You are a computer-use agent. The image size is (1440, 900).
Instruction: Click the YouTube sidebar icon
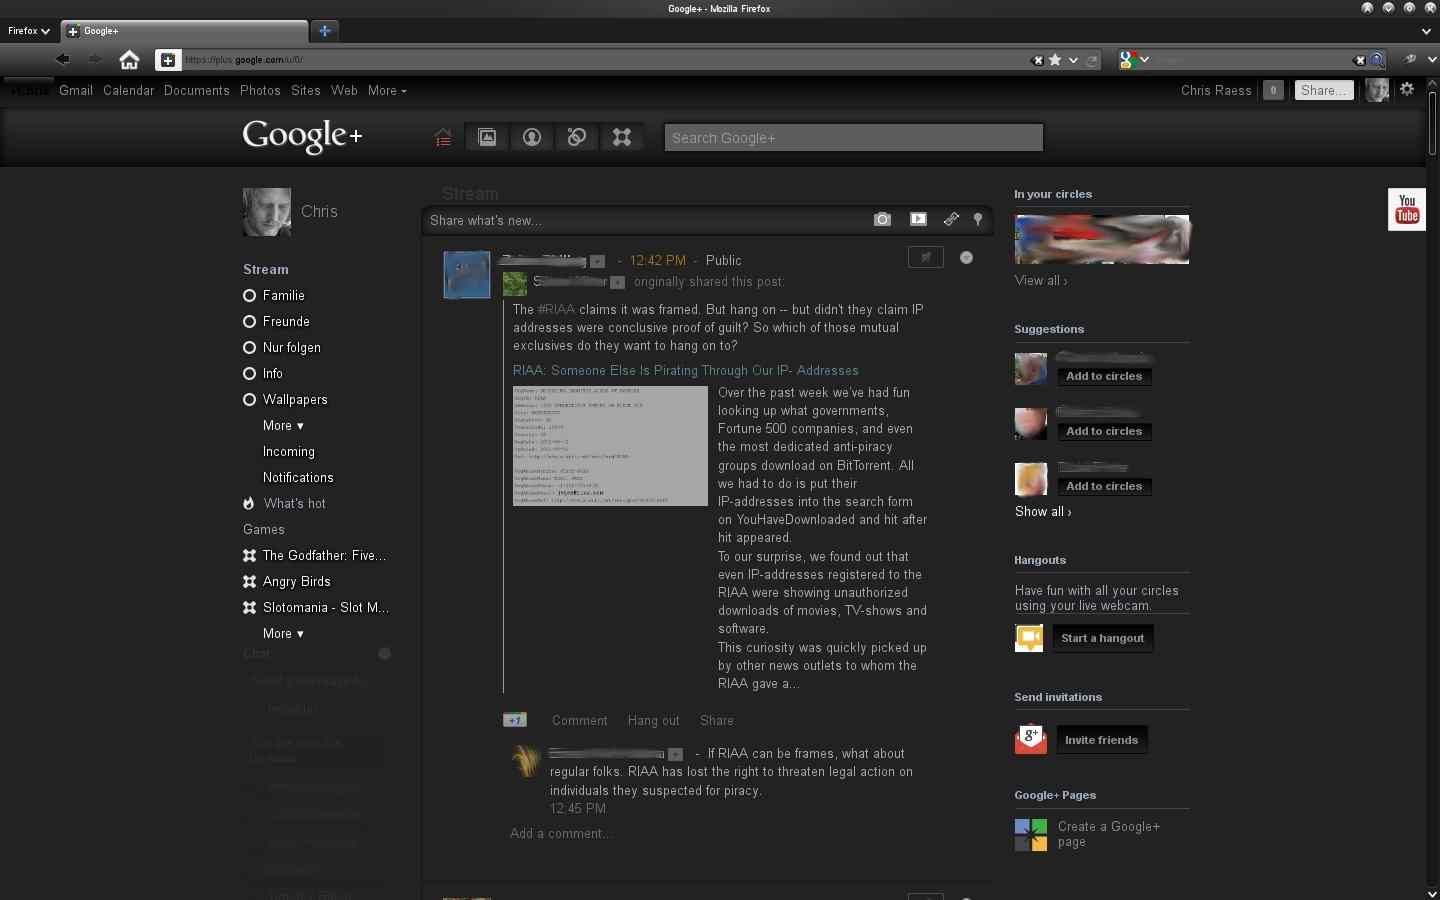coord(1407,209)
